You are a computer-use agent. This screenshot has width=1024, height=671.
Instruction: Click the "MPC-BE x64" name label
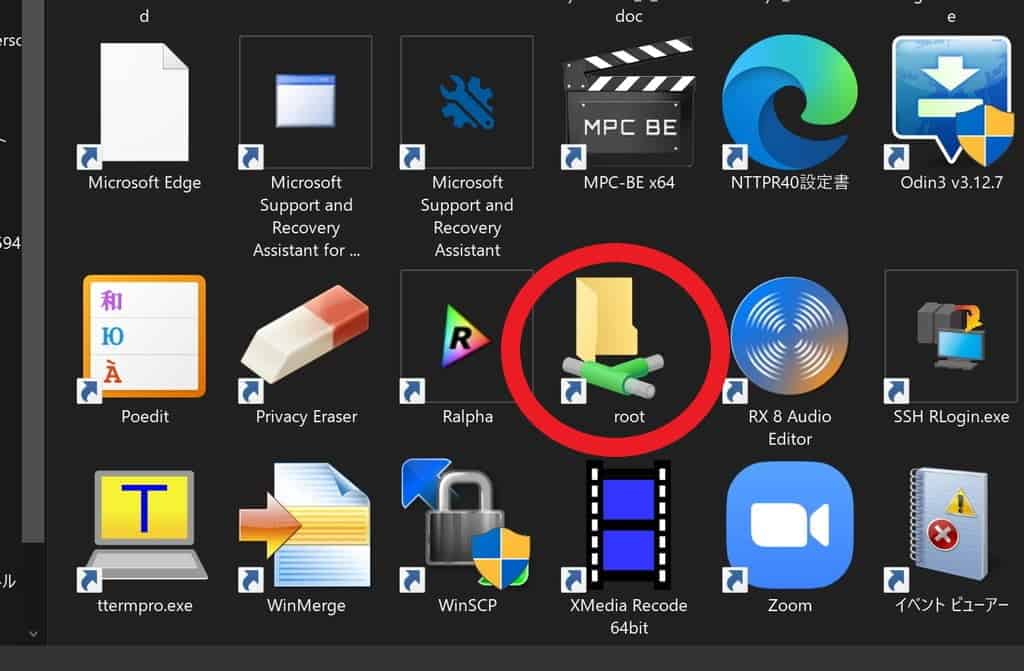[x=629, y=182]
